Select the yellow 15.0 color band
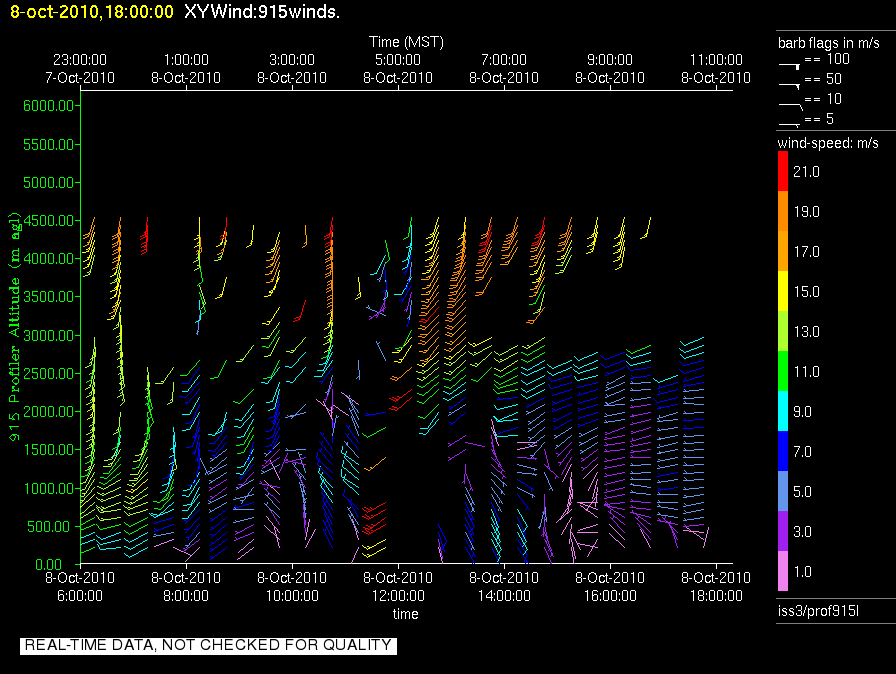896x674 pixels. pyautogui.click(x=783, y=291)
